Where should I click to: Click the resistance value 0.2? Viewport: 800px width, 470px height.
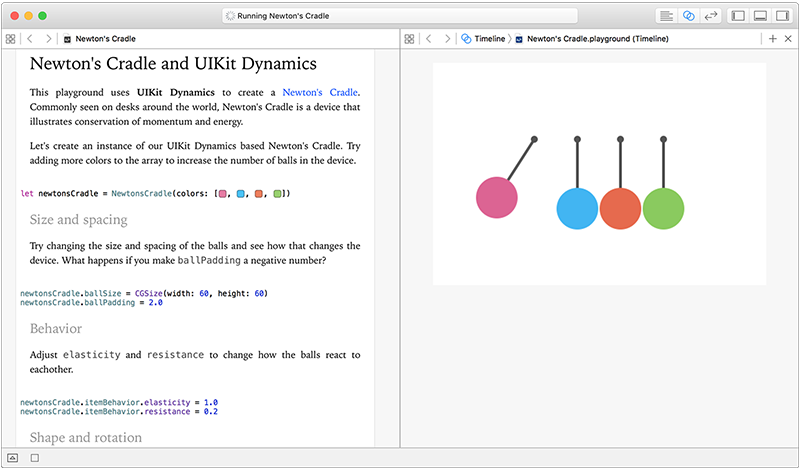tap(211, 412)
